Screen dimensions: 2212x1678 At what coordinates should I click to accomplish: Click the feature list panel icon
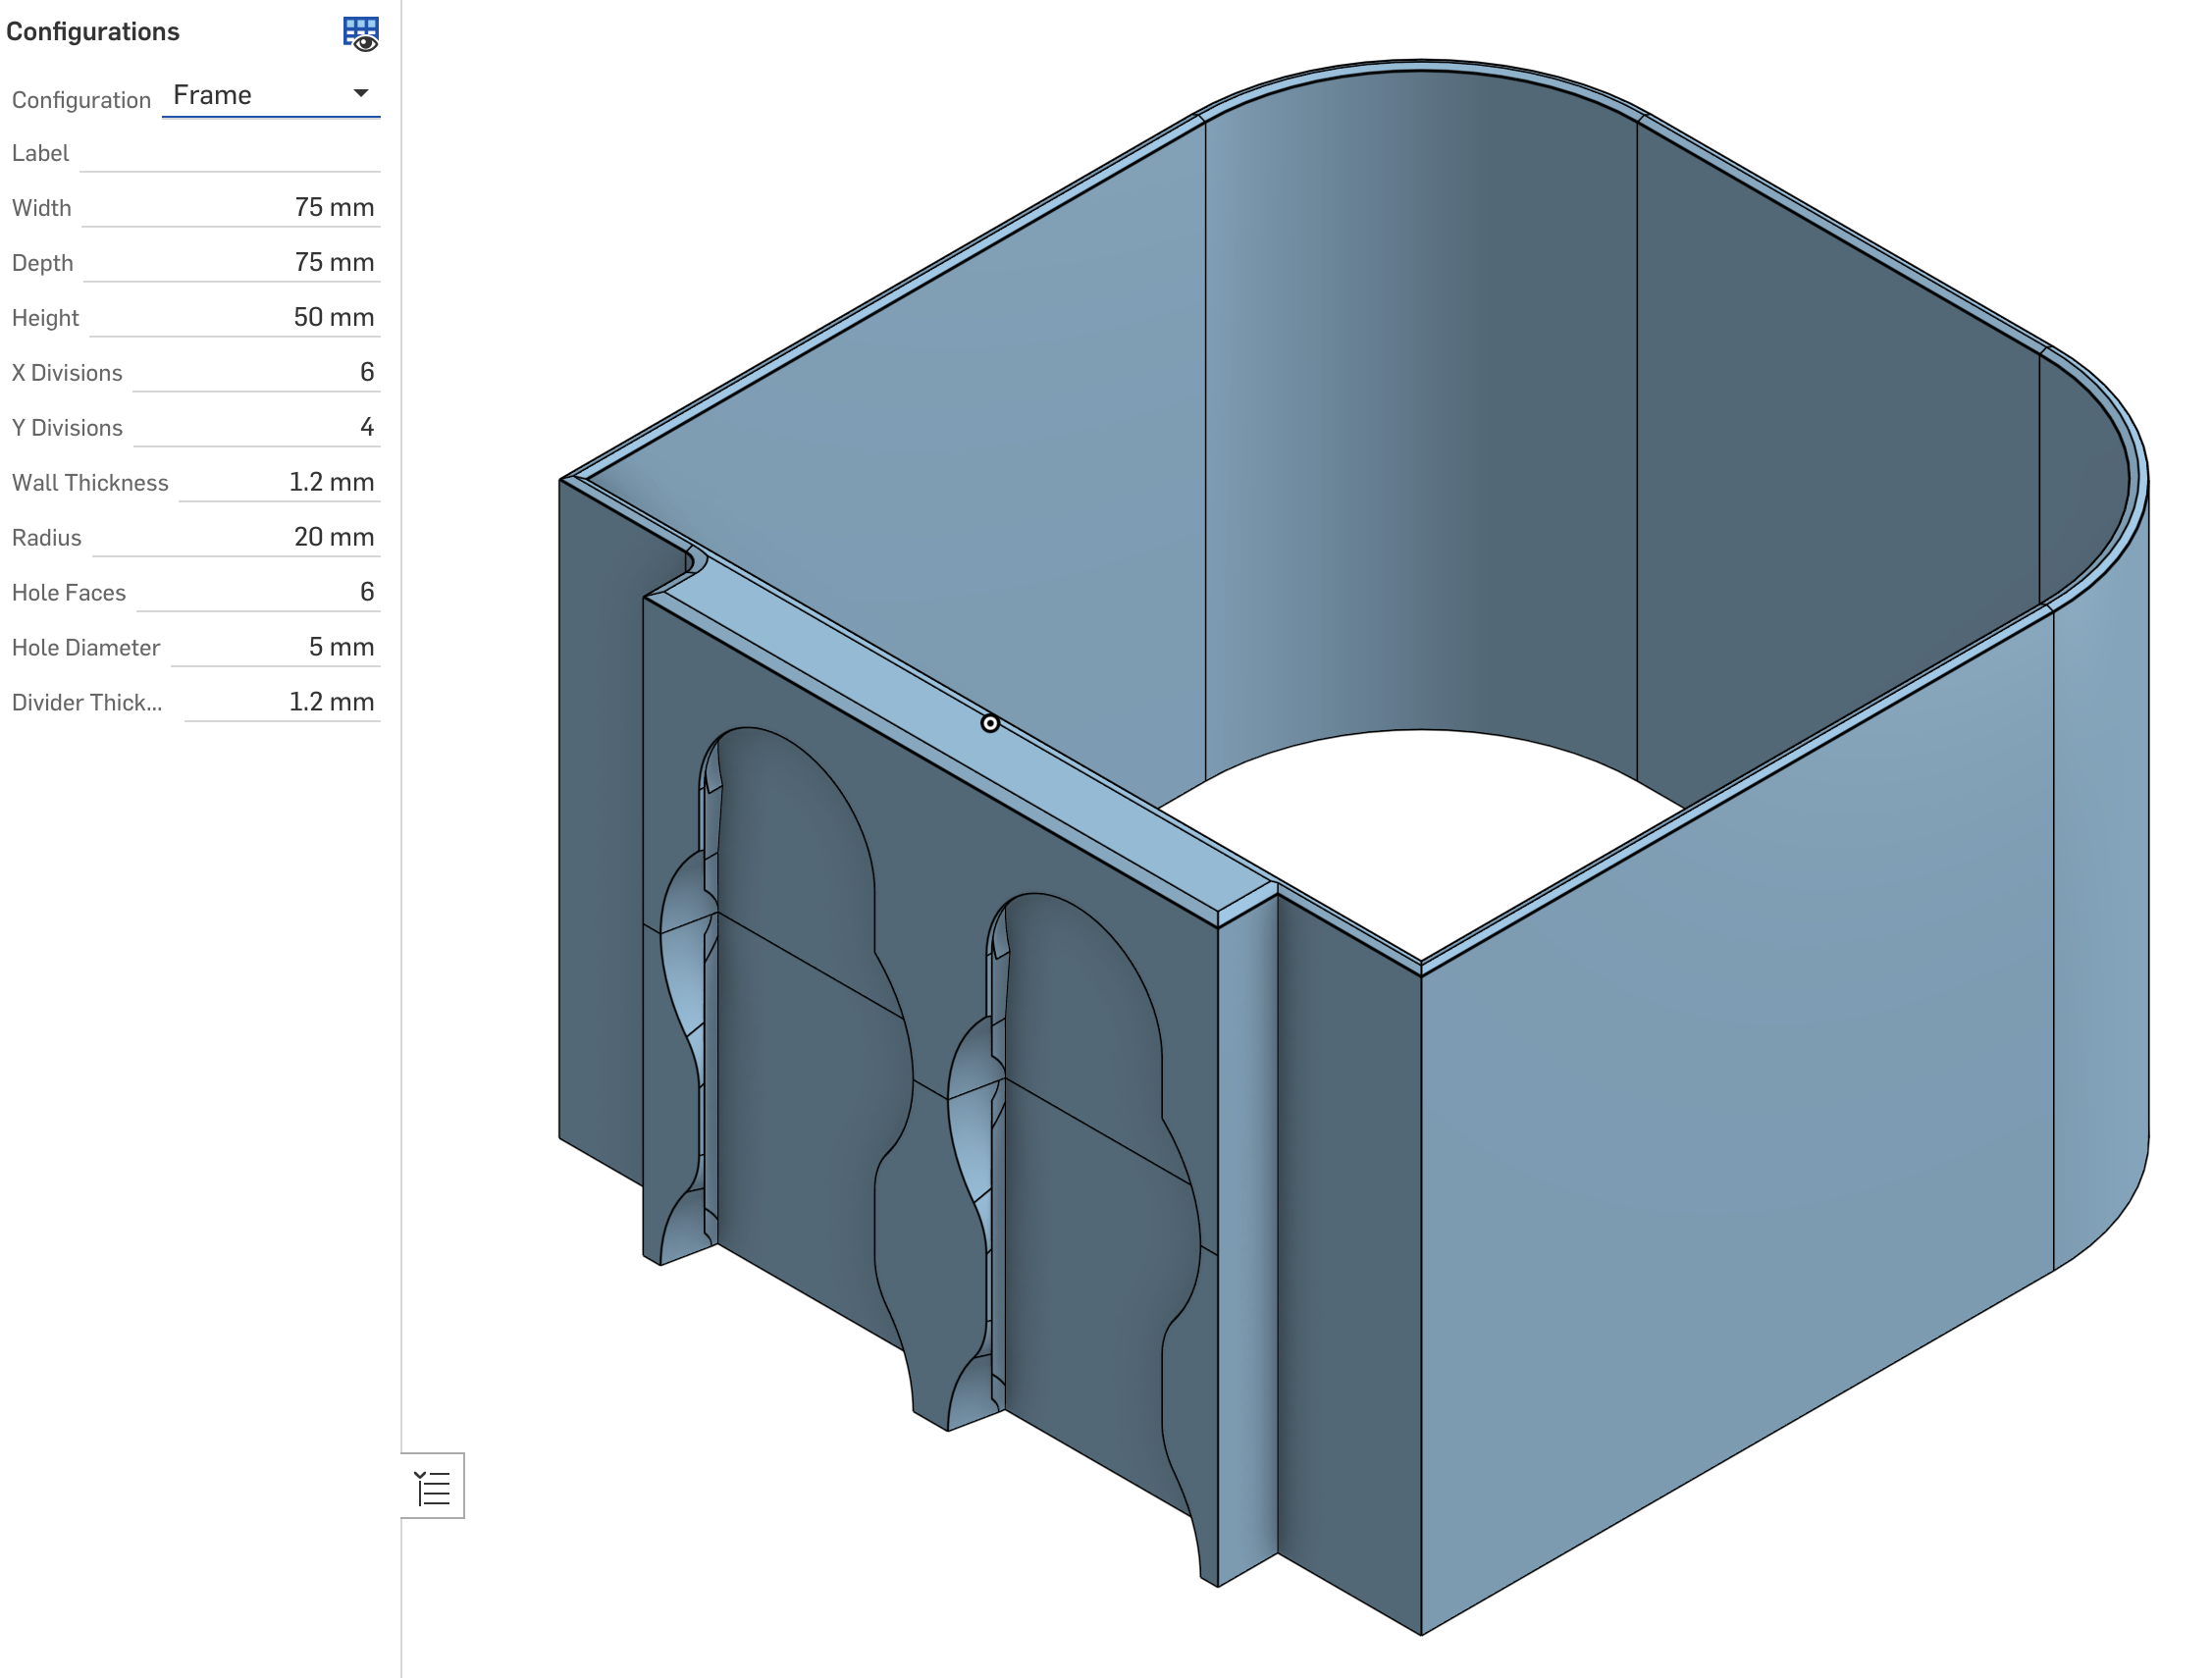[x=433, y=1487]
